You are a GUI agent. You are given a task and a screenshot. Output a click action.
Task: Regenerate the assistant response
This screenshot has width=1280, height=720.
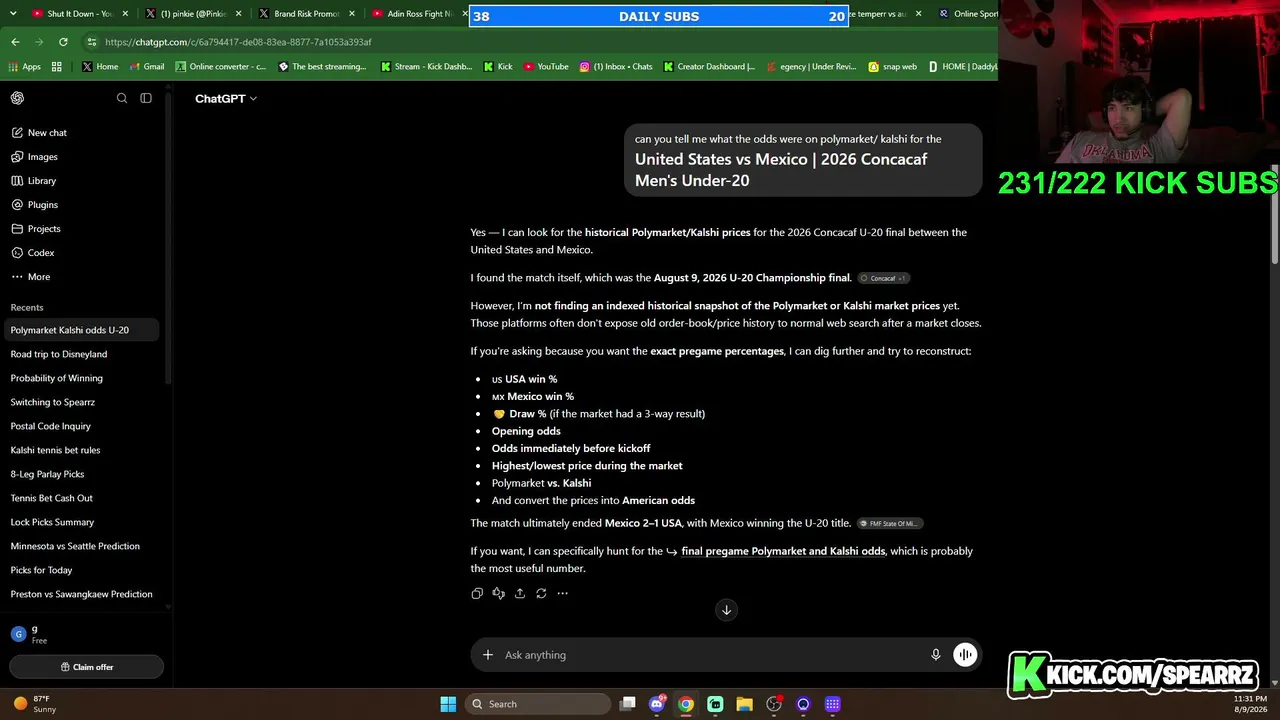(541, 593)
